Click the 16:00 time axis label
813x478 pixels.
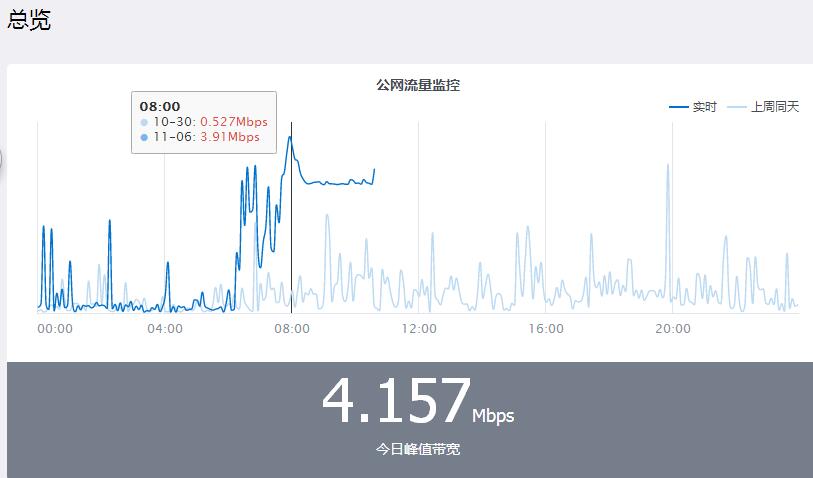[545, 329]
